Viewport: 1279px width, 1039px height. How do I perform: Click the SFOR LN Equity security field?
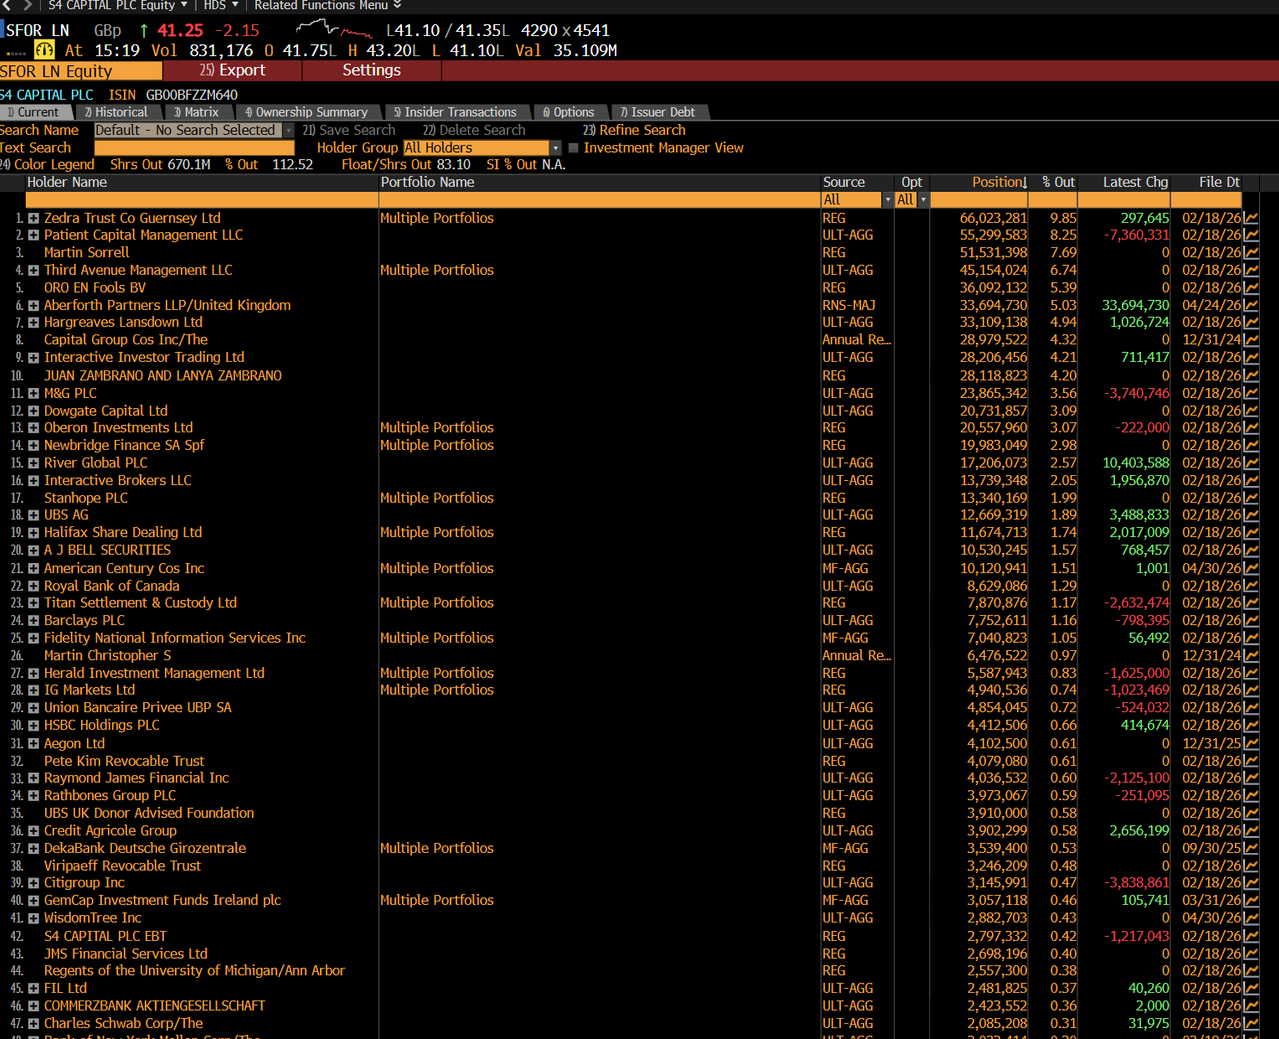click(80, 71)
